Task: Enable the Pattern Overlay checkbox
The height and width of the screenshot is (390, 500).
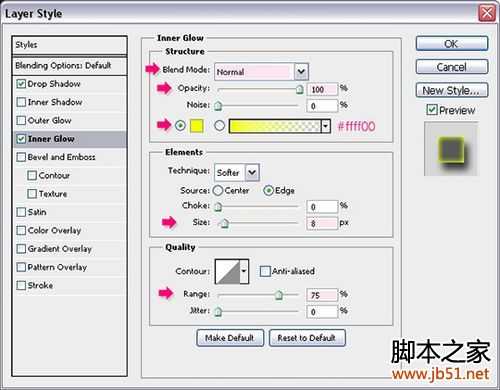Action: (x=21, y=267)
